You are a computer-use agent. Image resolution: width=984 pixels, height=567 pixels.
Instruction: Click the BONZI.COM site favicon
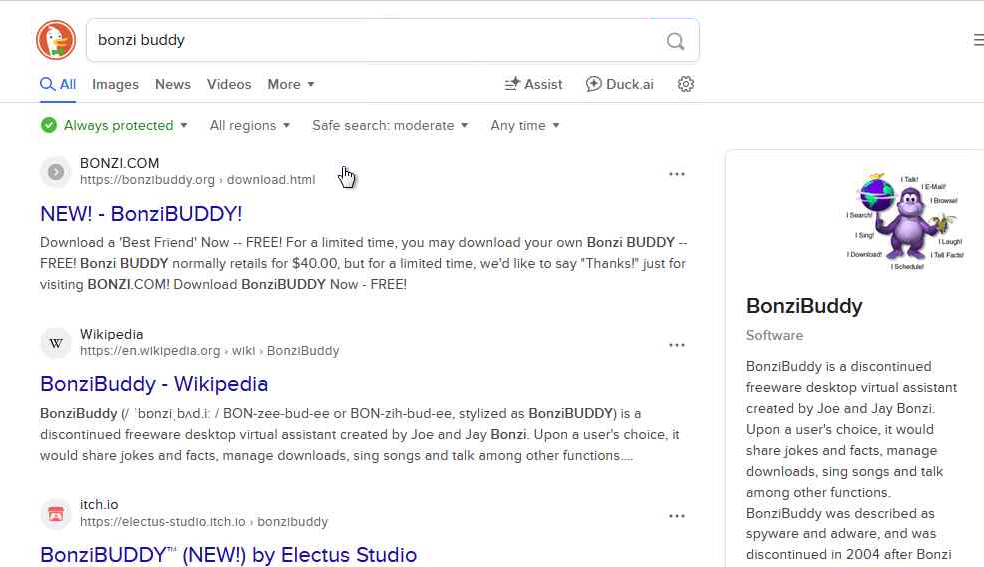point(56,172)
